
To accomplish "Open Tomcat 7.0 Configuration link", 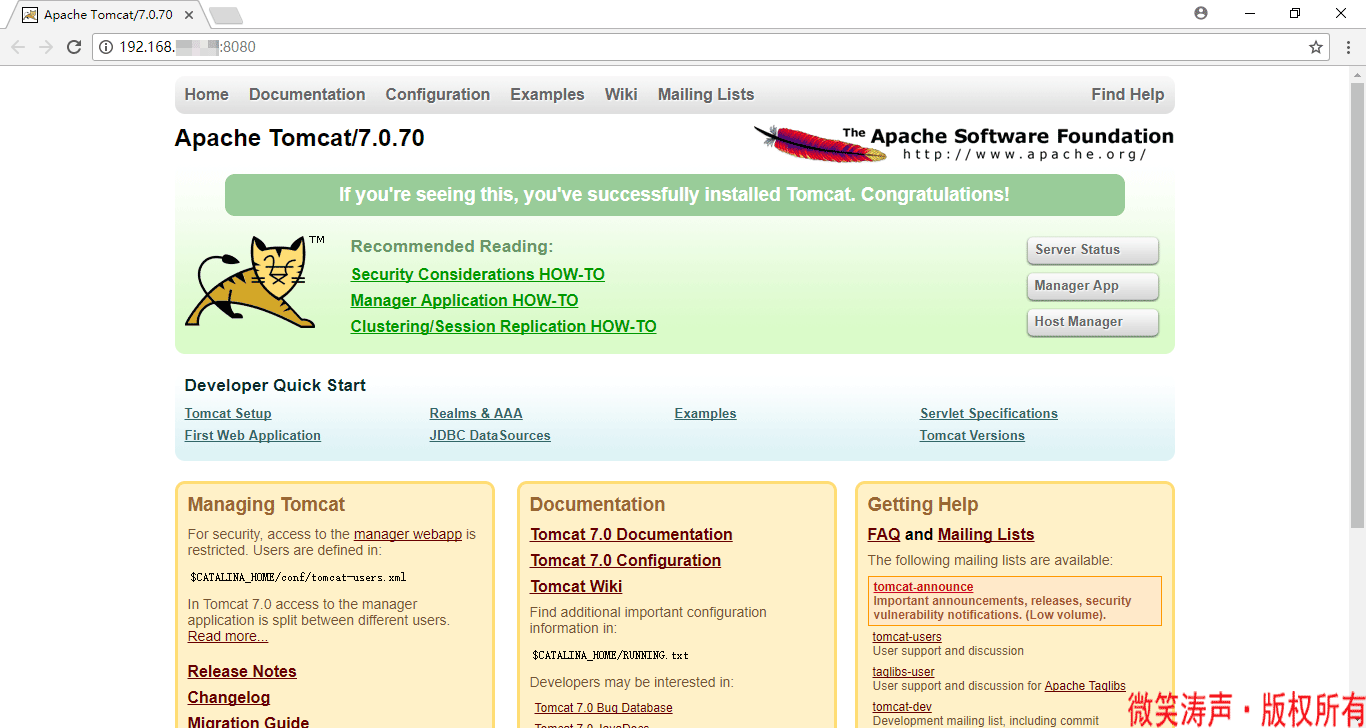I will tap(626, 560).
